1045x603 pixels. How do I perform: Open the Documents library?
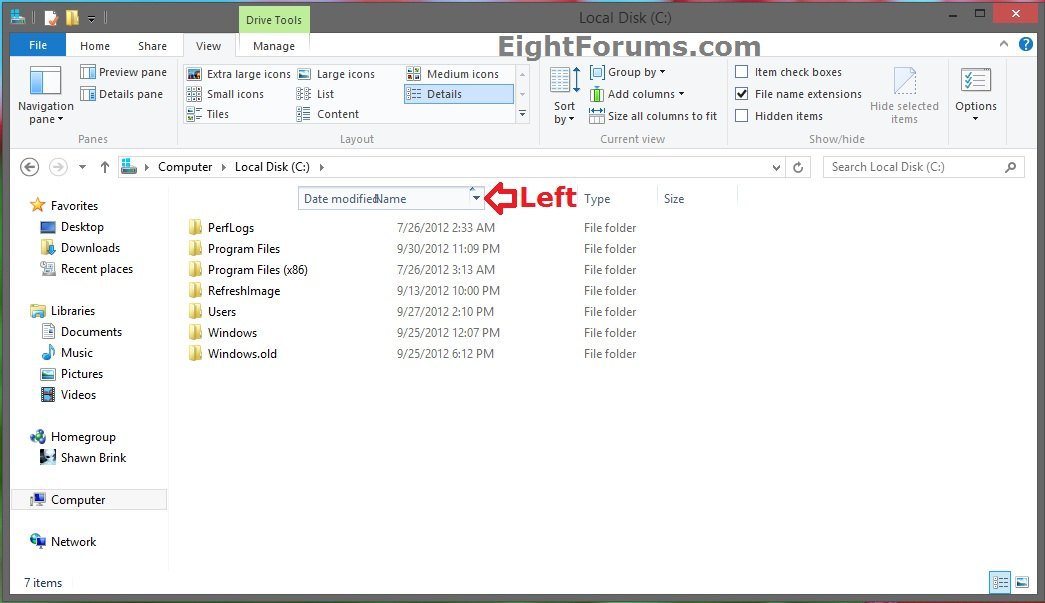point(91,332)
